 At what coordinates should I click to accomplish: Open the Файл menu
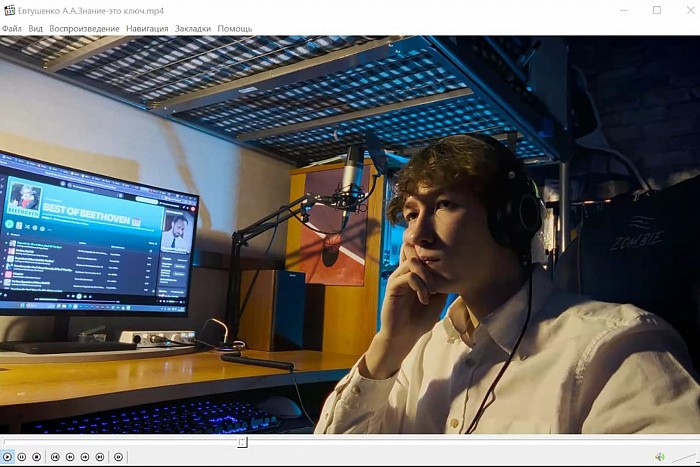(x=12, y=29)
